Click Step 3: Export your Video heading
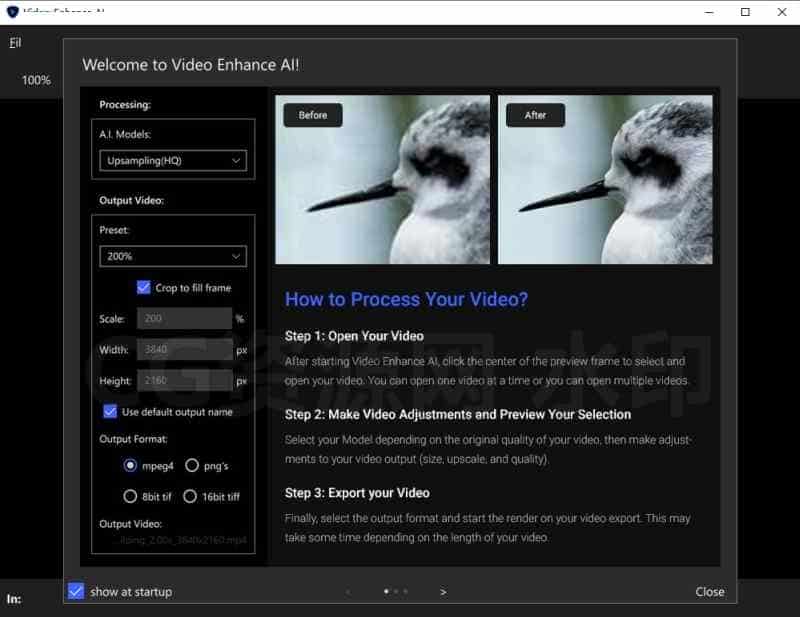This screenshot has height=617, width=800. click(357, 493)
